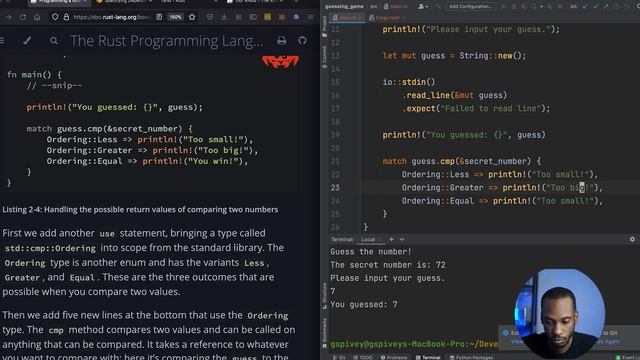Click "You guessed: 7" terminal output
640x360 pixels.
click(x=364, y=304)
